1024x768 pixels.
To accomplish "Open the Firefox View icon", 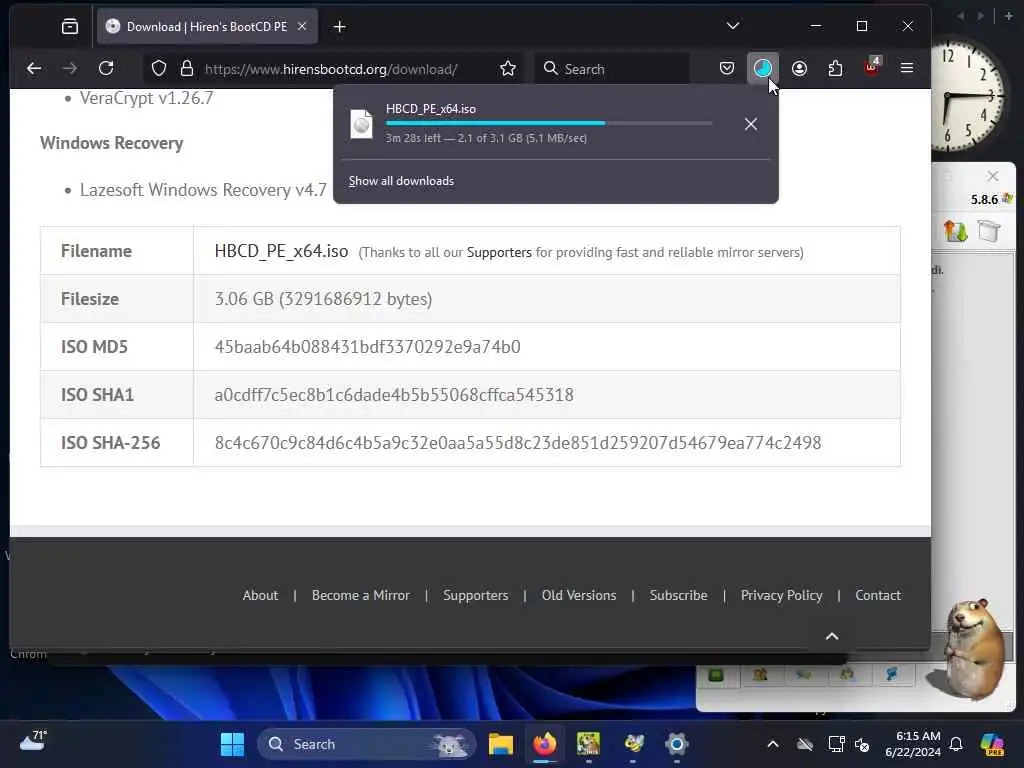I will pyautogui.click(x=70, y=26).
